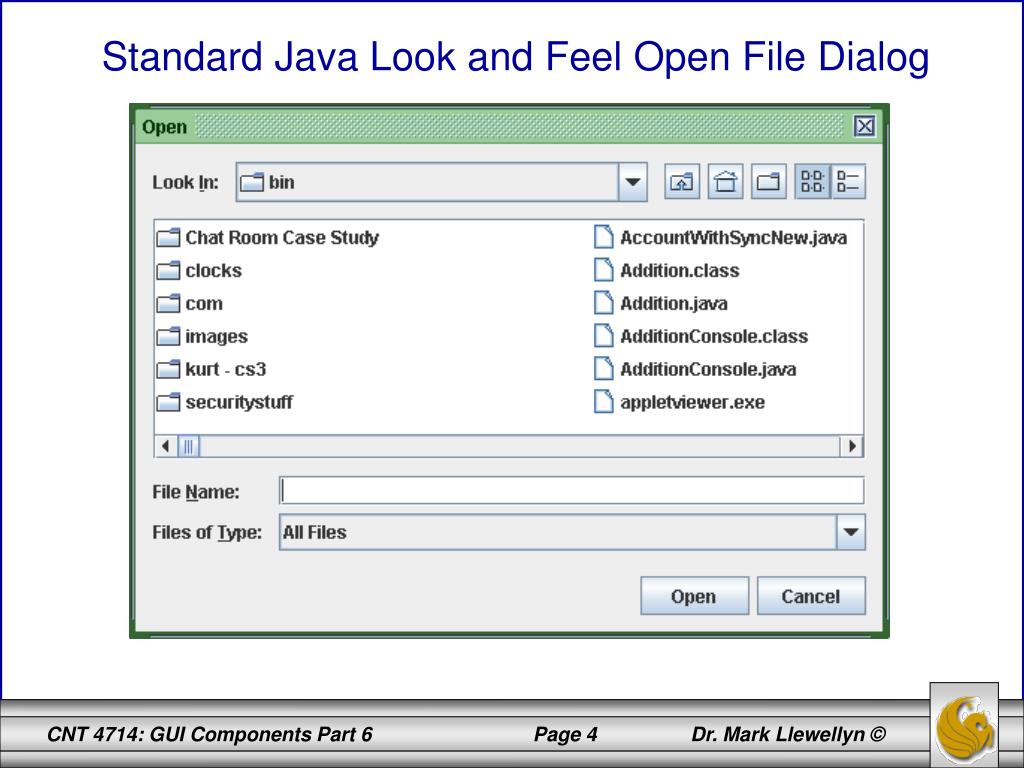Select the 'kurt - cs3' folder name
The height and width of the screenshot is (768, 1024).
pos(226,369)
